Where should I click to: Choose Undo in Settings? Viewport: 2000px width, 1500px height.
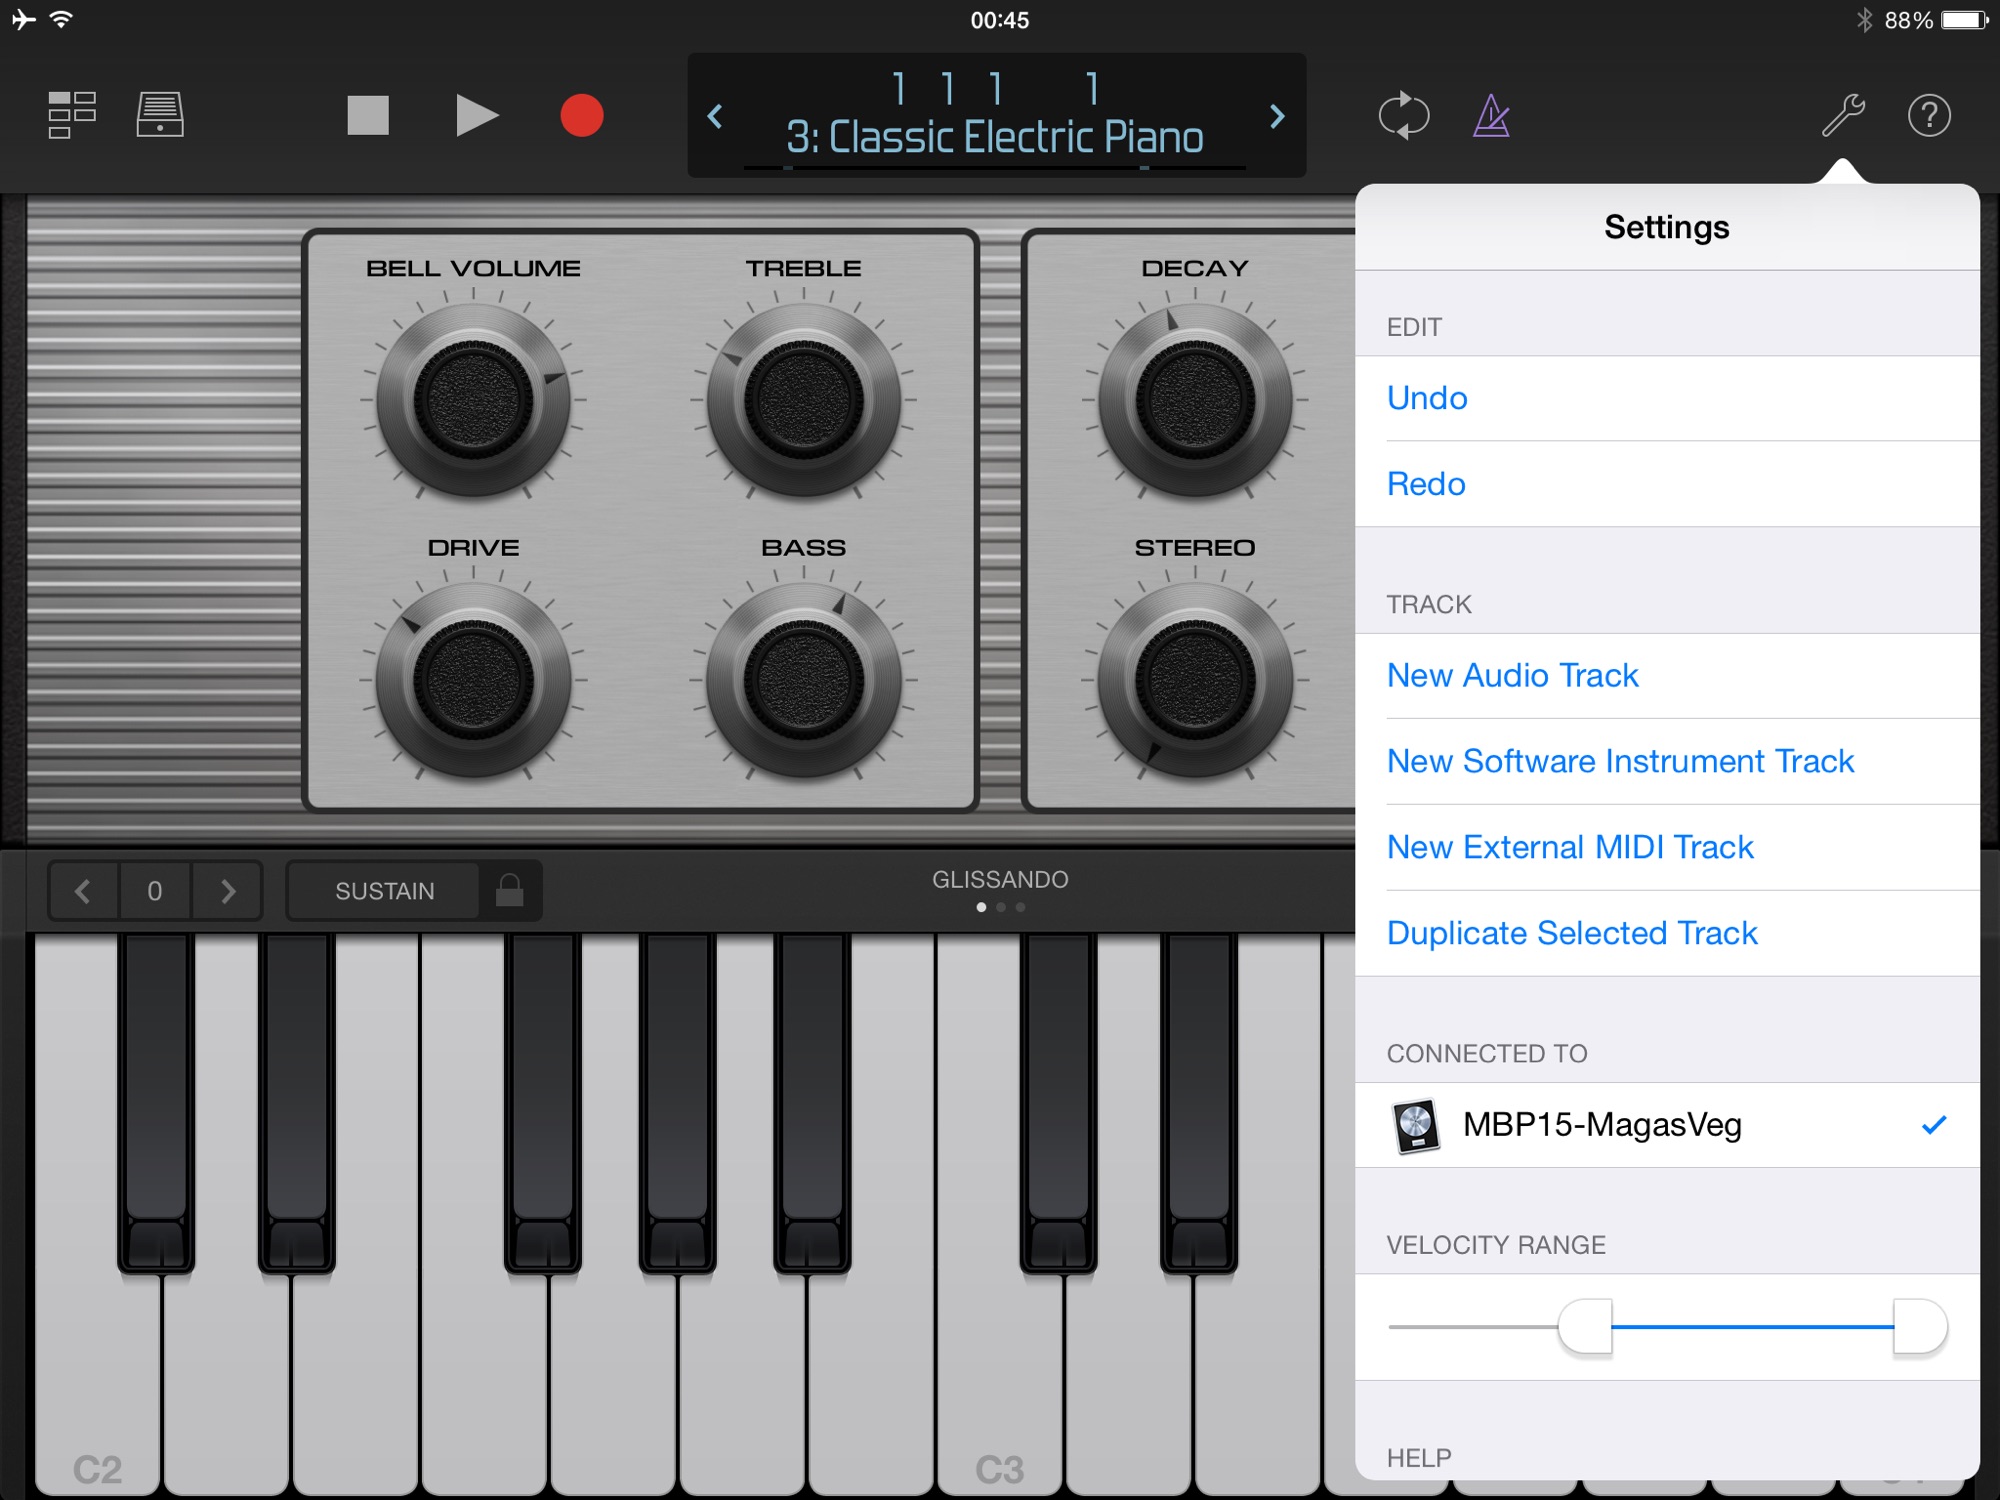click(x=1667, y=398)
